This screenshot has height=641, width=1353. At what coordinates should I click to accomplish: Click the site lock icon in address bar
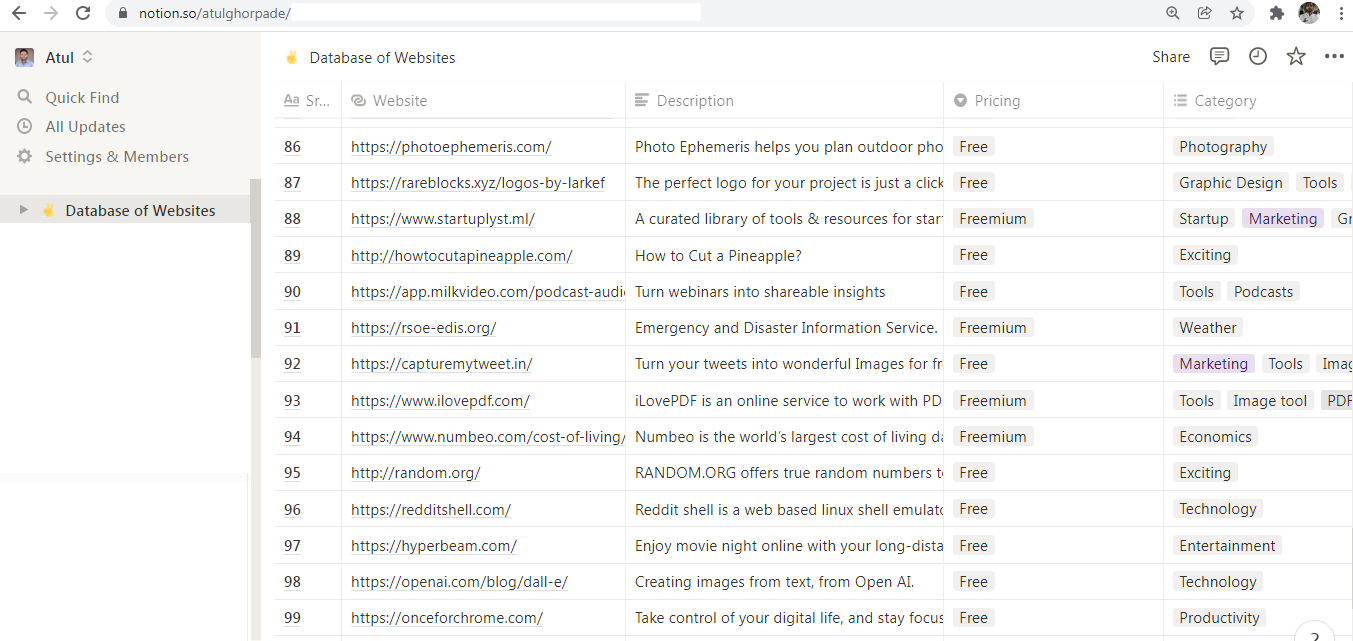click(x=123, y=13)
